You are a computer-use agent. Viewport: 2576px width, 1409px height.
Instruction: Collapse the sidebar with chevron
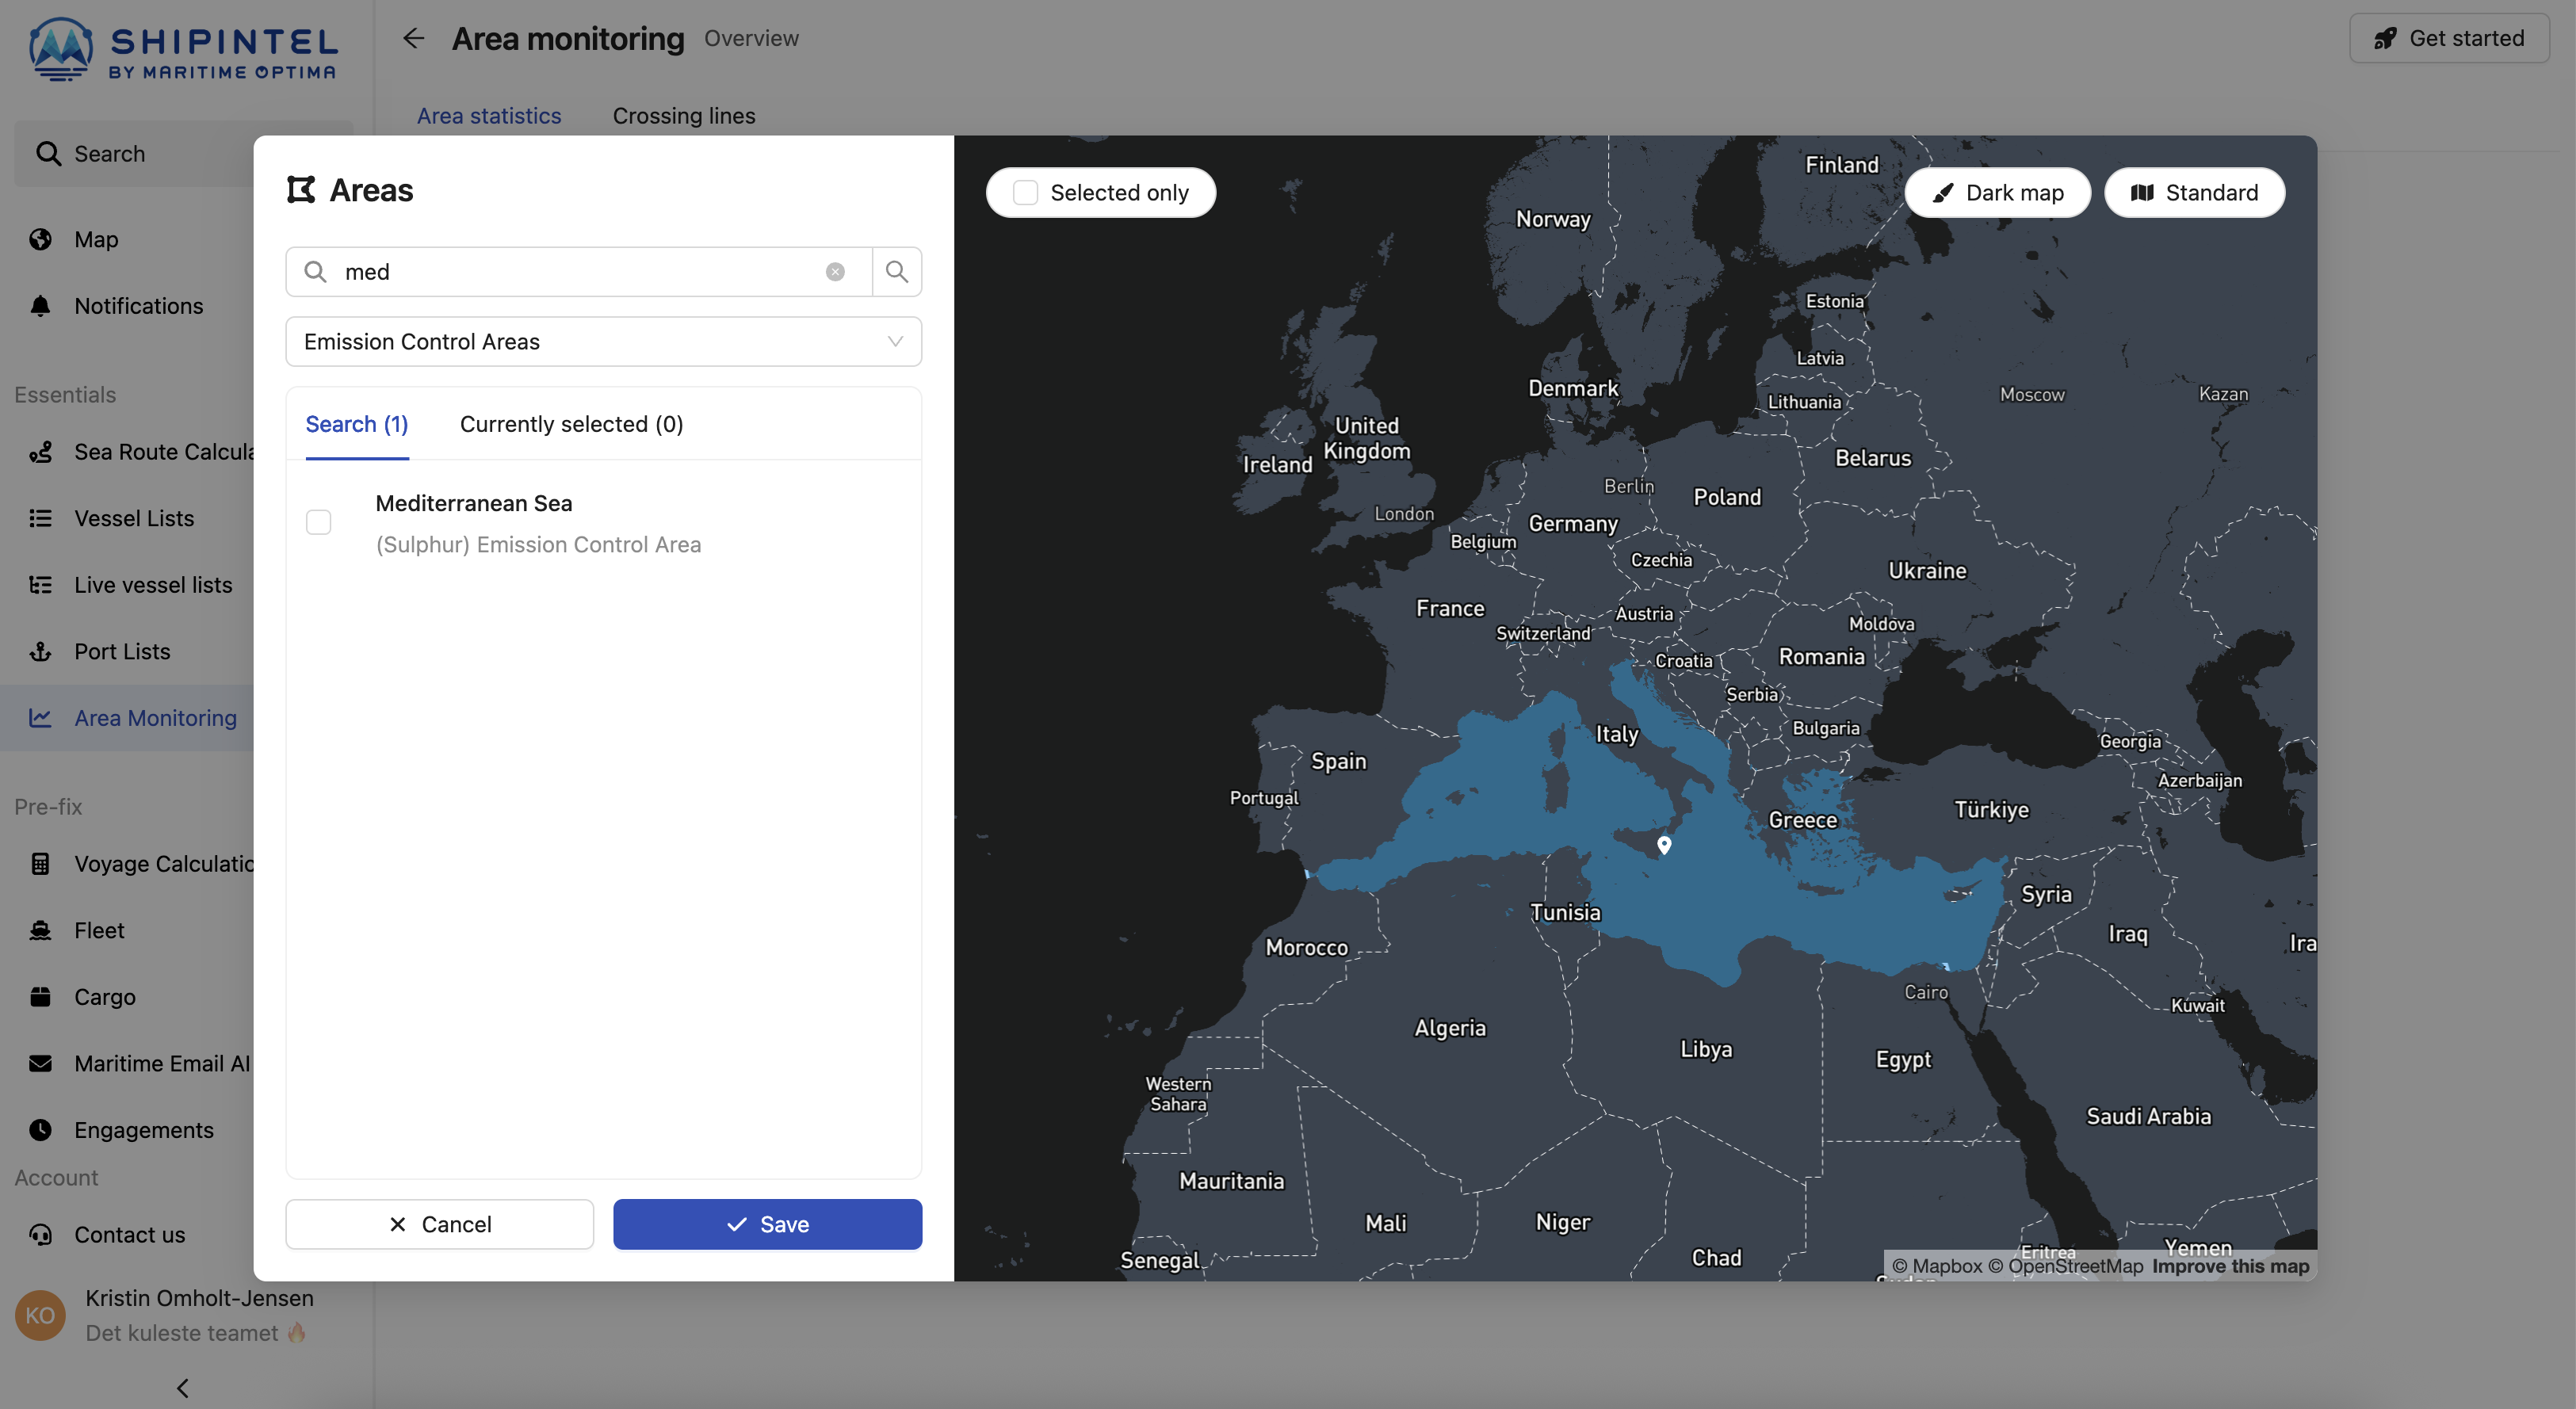click(182, 1388)
